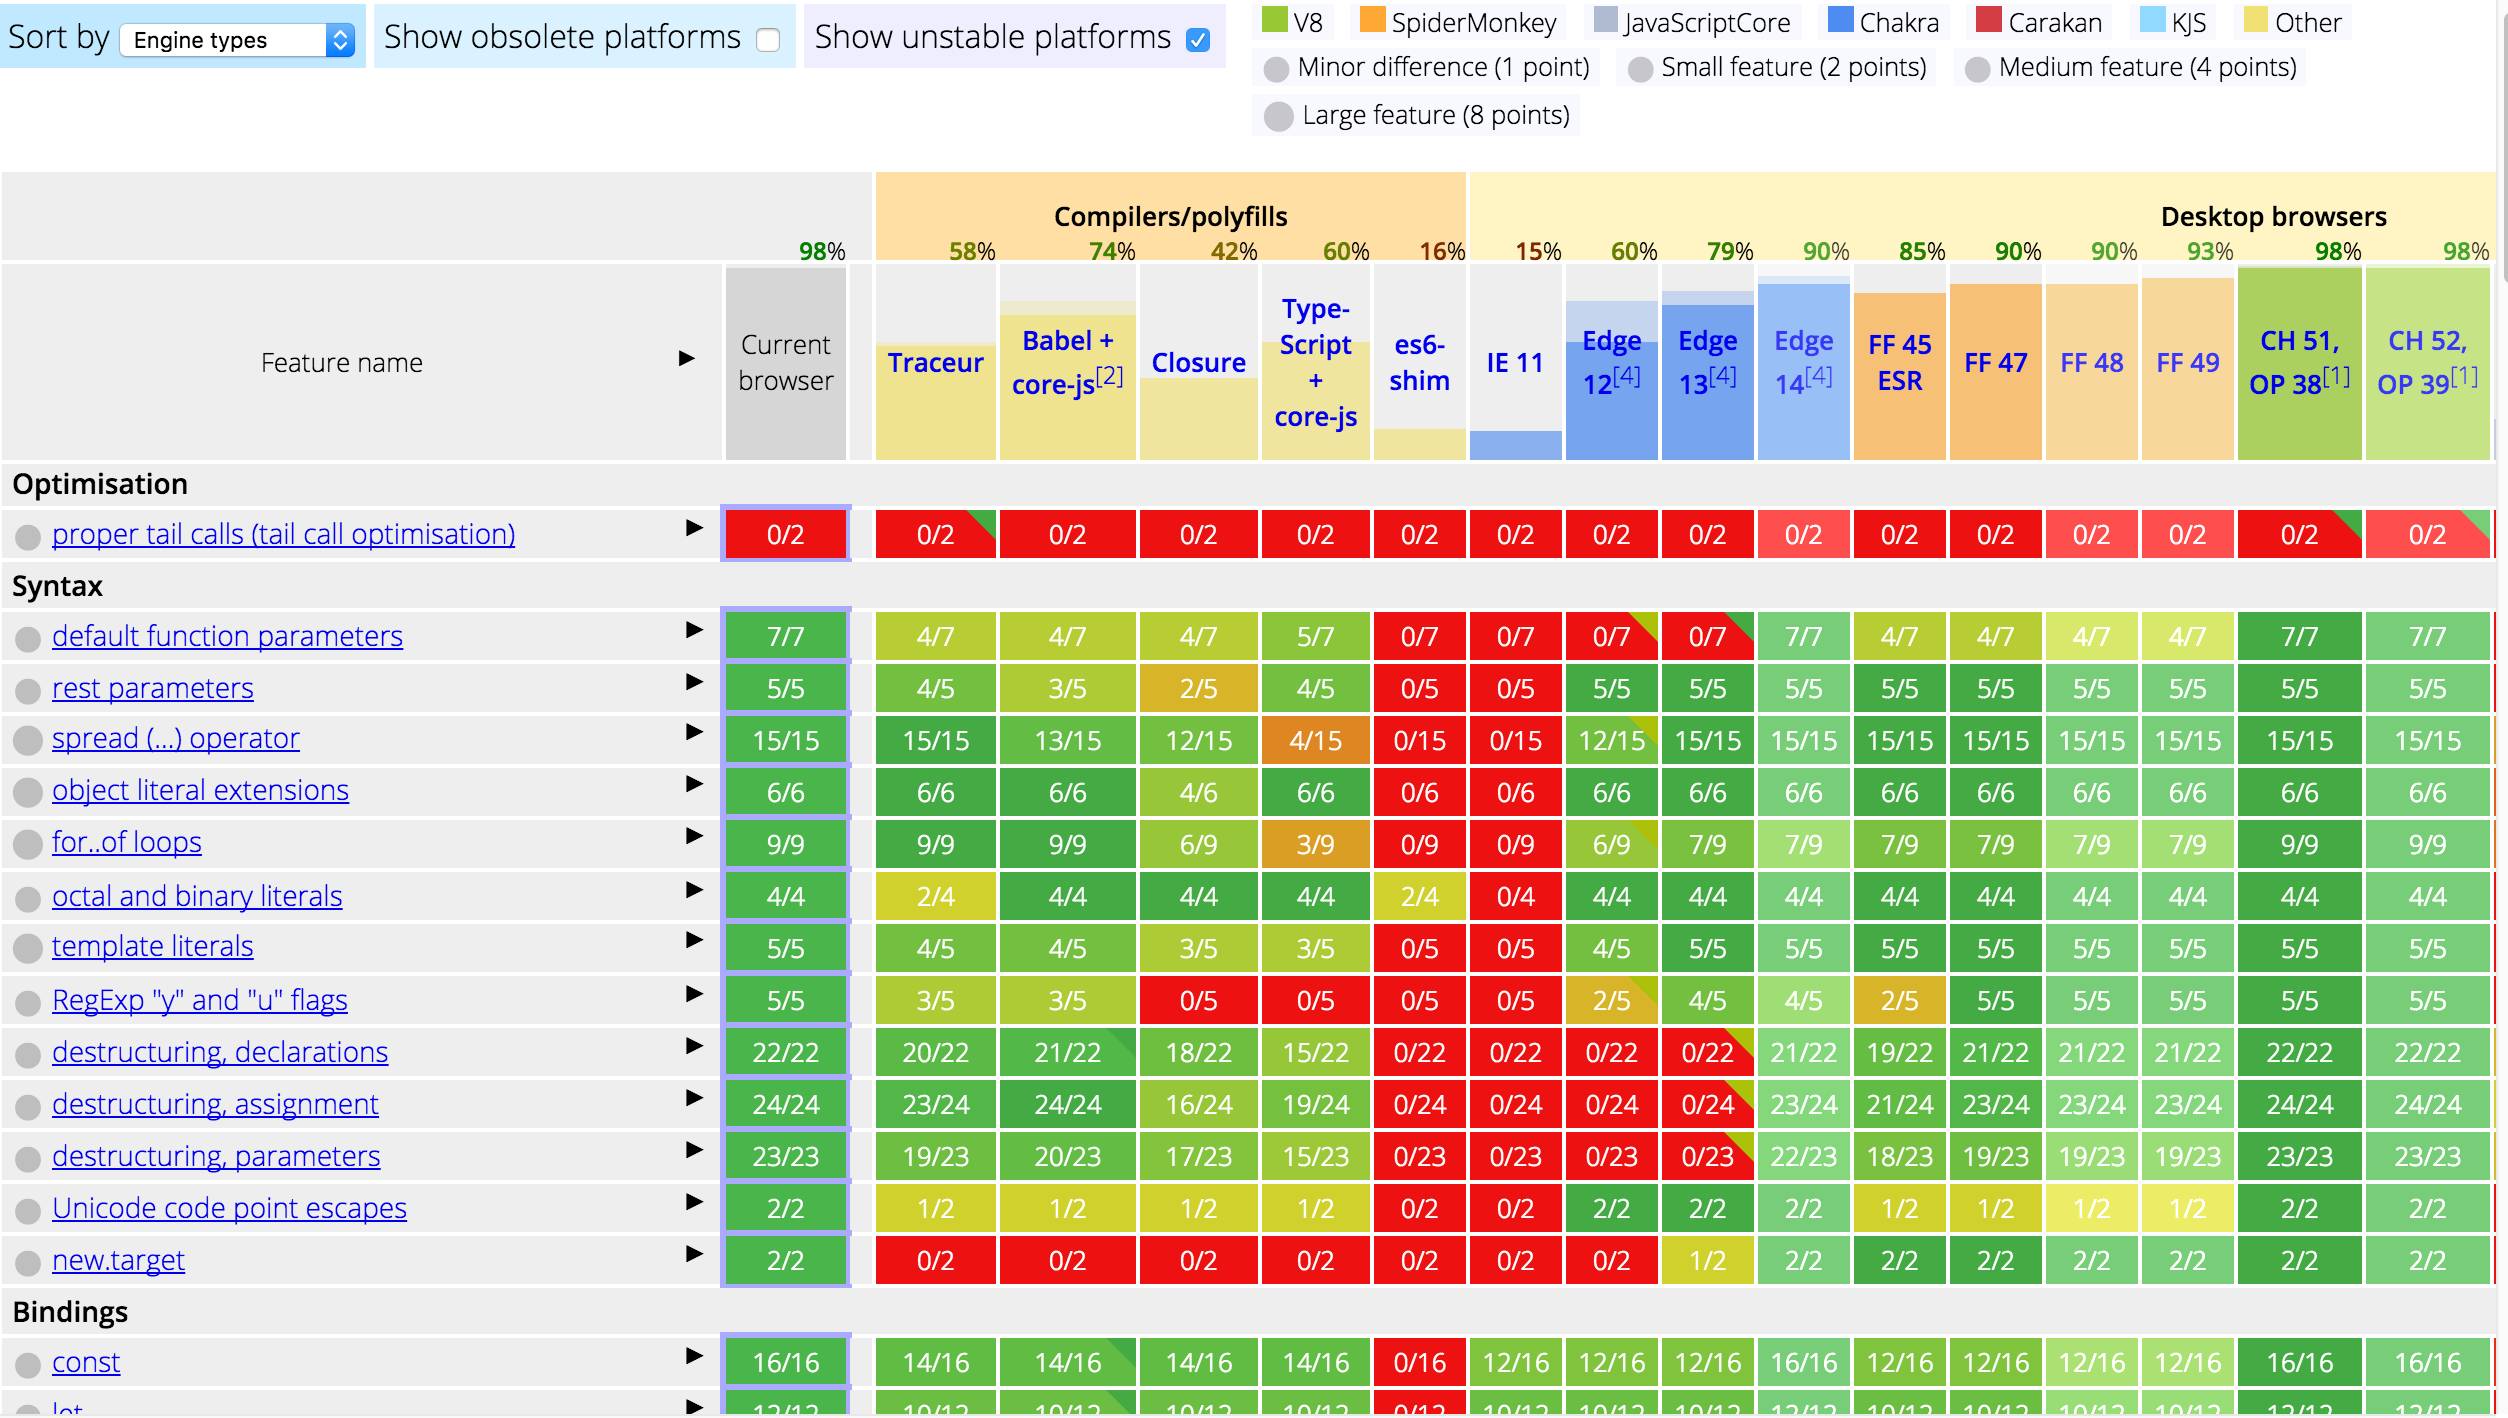Expand proper tail calls row details

[694, 528]
